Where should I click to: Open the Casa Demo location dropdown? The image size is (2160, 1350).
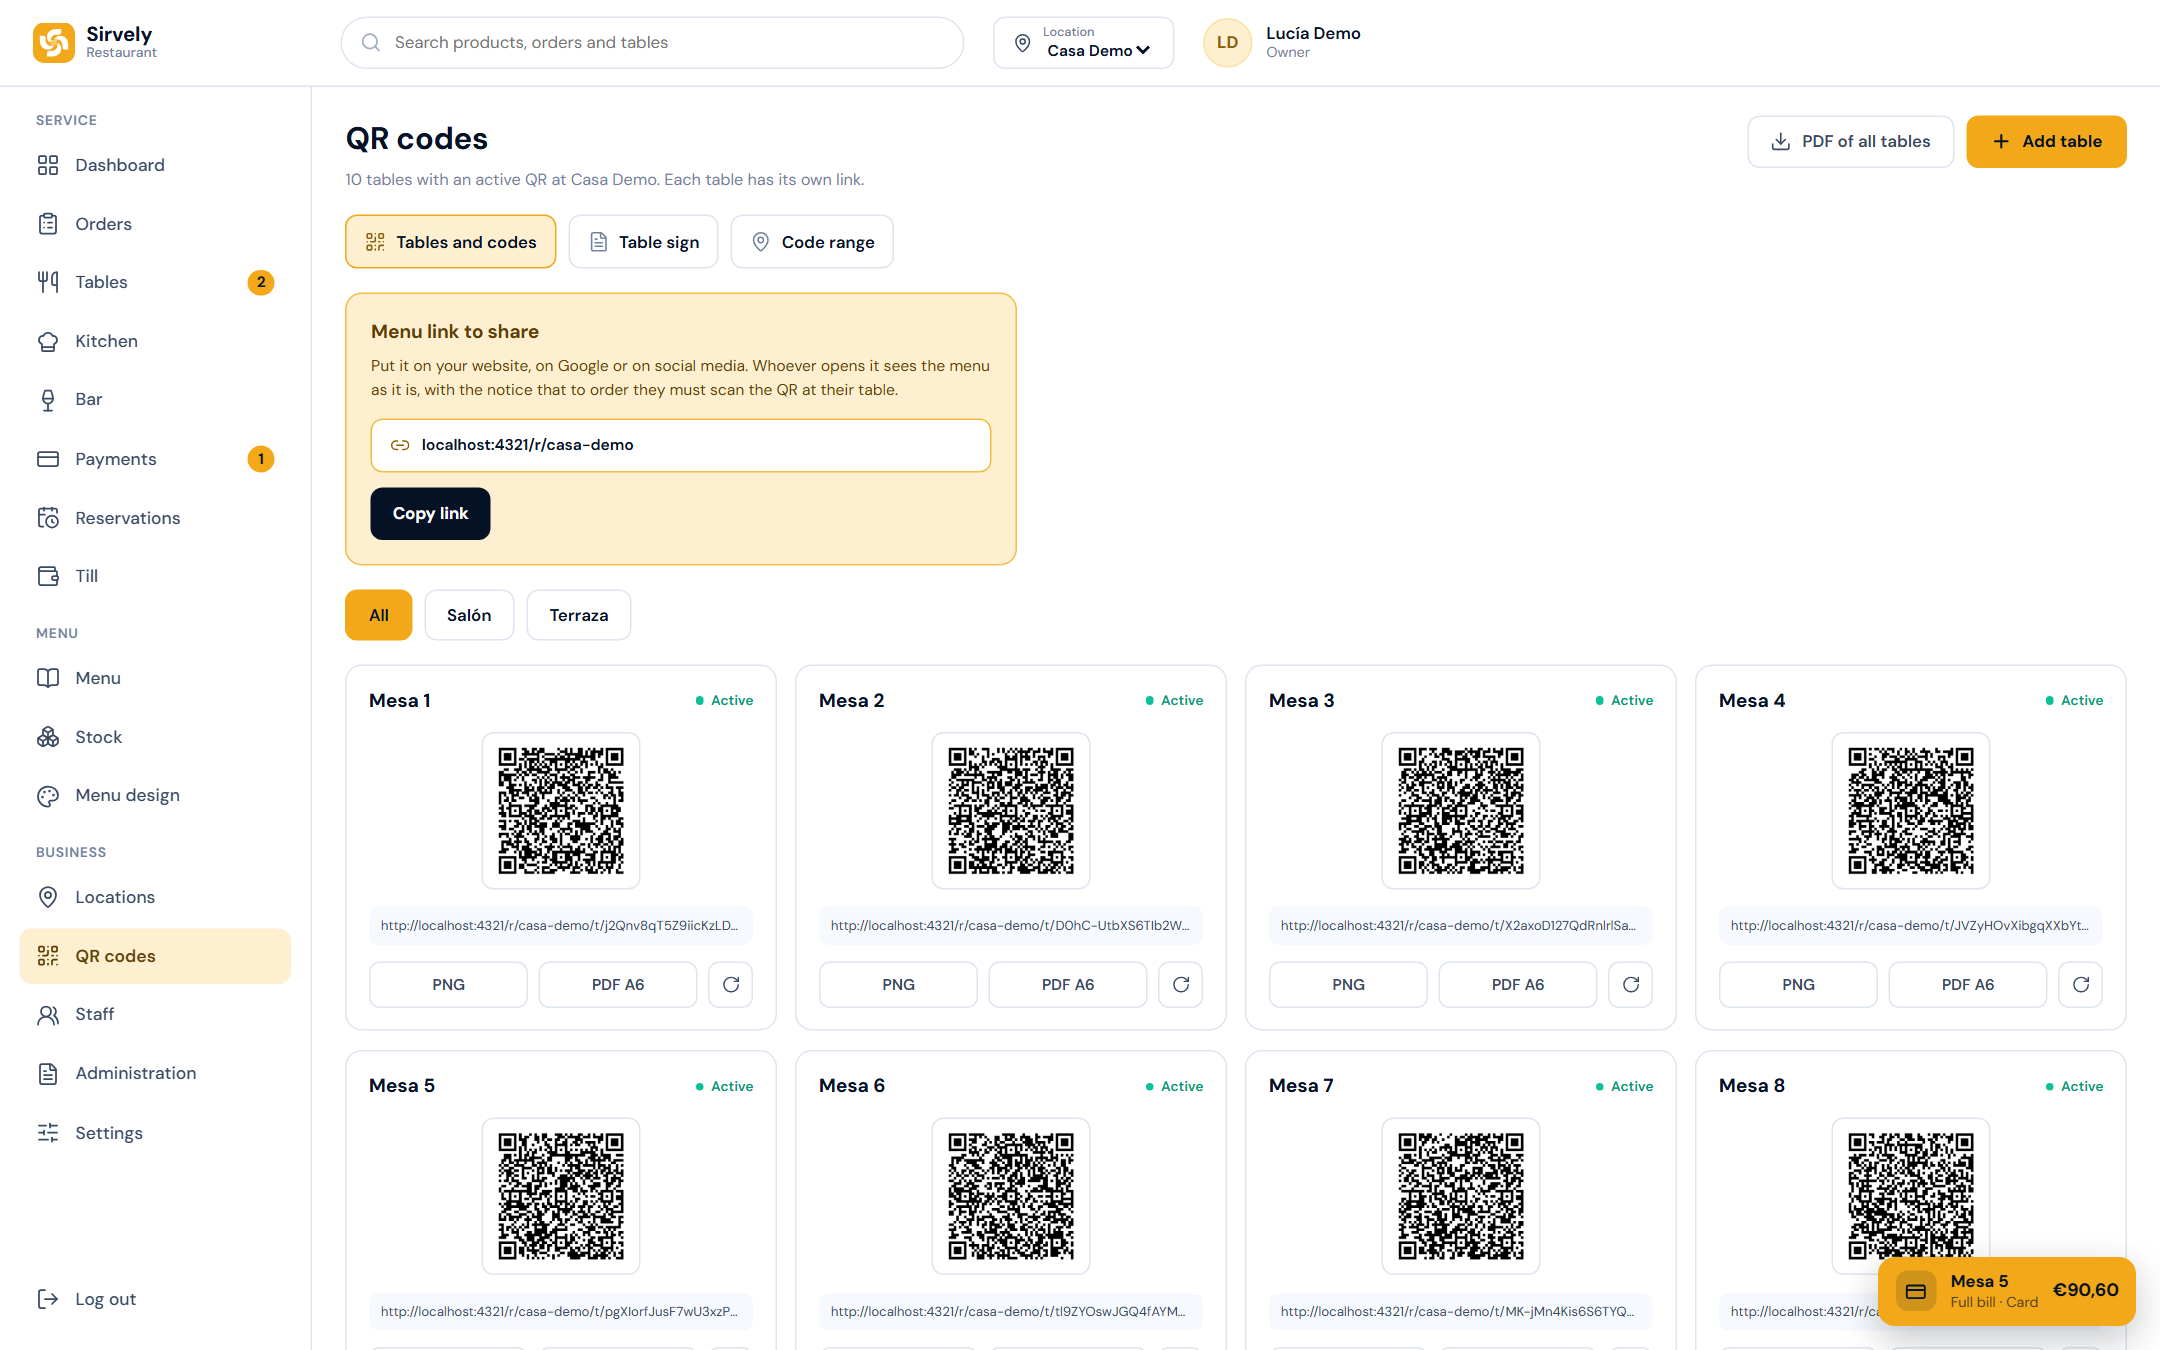click(x=1084, y=42)
